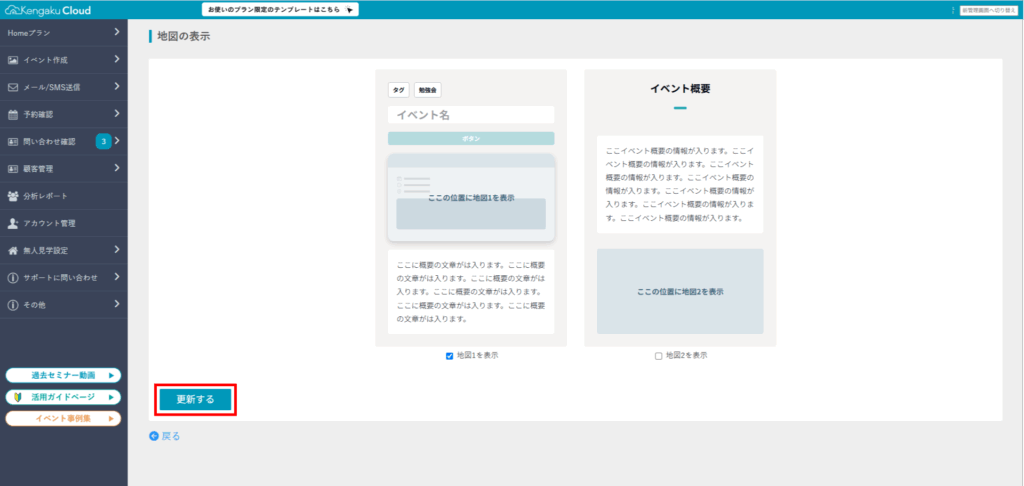Click the 更新する button
The image size is (1024, 486).
(x=196, y=399)
